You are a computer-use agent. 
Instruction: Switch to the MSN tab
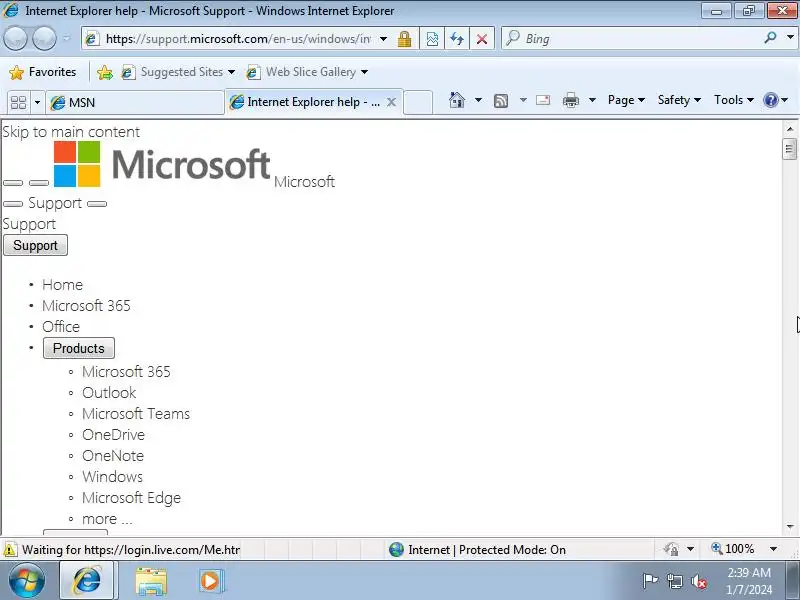135,103
